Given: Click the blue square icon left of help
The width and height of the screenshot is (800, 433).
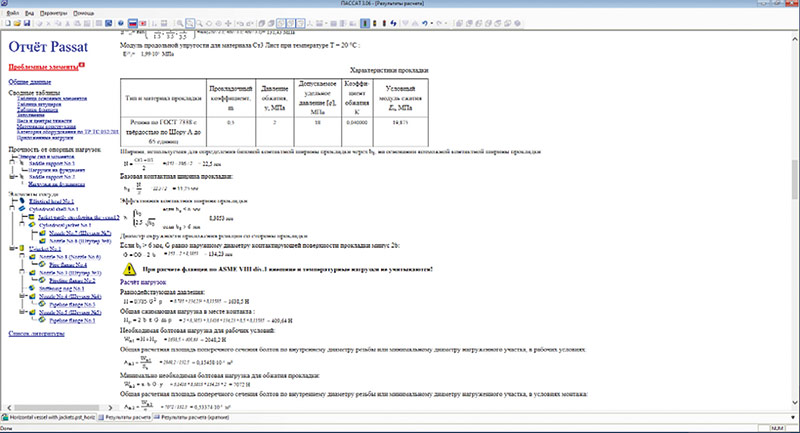Looking at the screenshot, I should (x=109, y=23).
